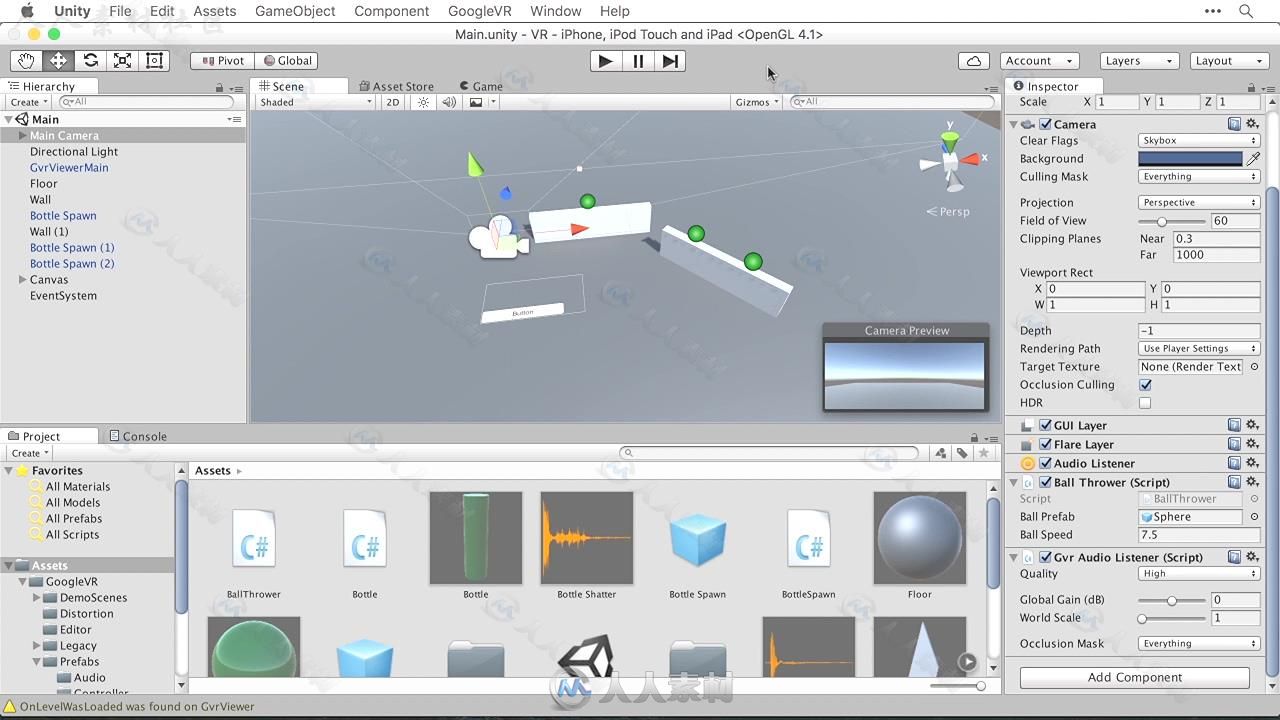Select the Bottle Shatter audio asset
Screen dimensions: 1280x720
[587, 546]
